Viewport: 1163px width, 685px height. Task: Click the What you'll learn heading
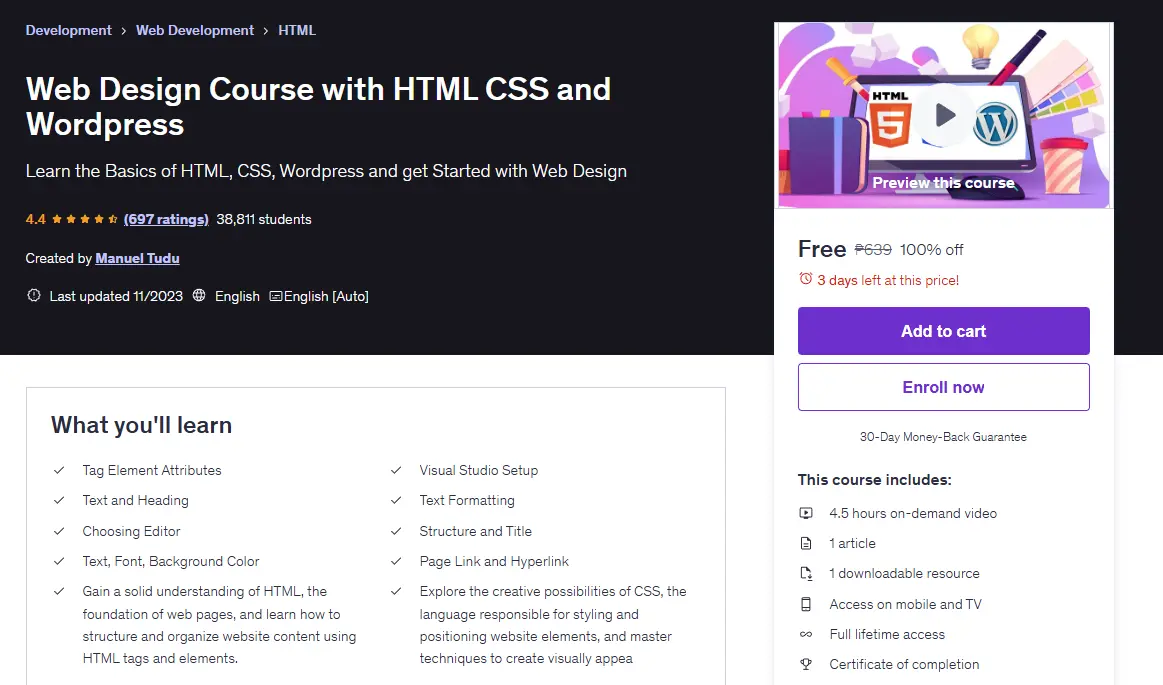(x=142, y=425)
